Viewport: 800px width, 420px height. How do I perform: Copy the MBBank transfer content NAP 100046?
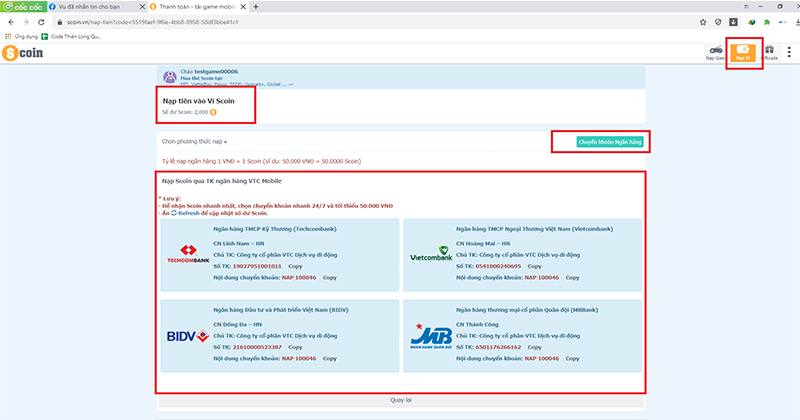[x=572, y=358]
